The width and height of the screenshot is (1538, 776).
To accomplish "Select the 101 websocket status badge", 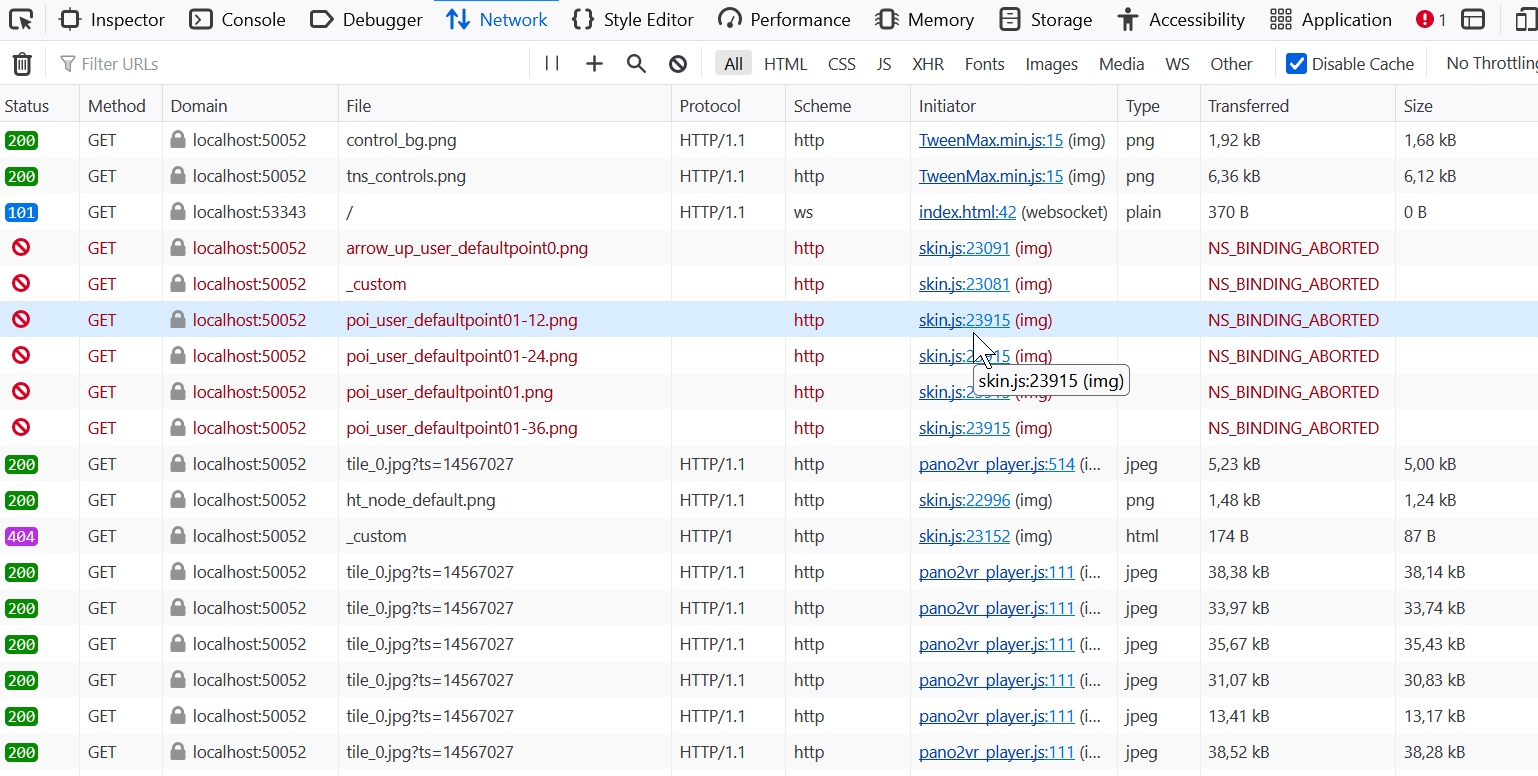I will coord(21,212).
